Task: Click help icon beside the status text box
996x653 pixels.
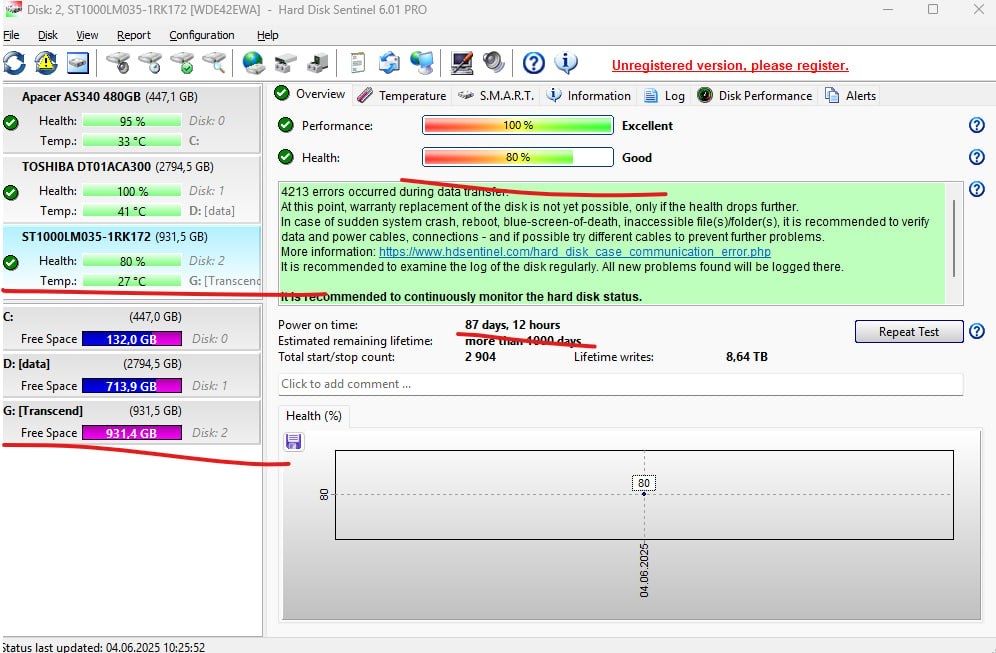Action: pyautogui.click(x=976, y=189)
